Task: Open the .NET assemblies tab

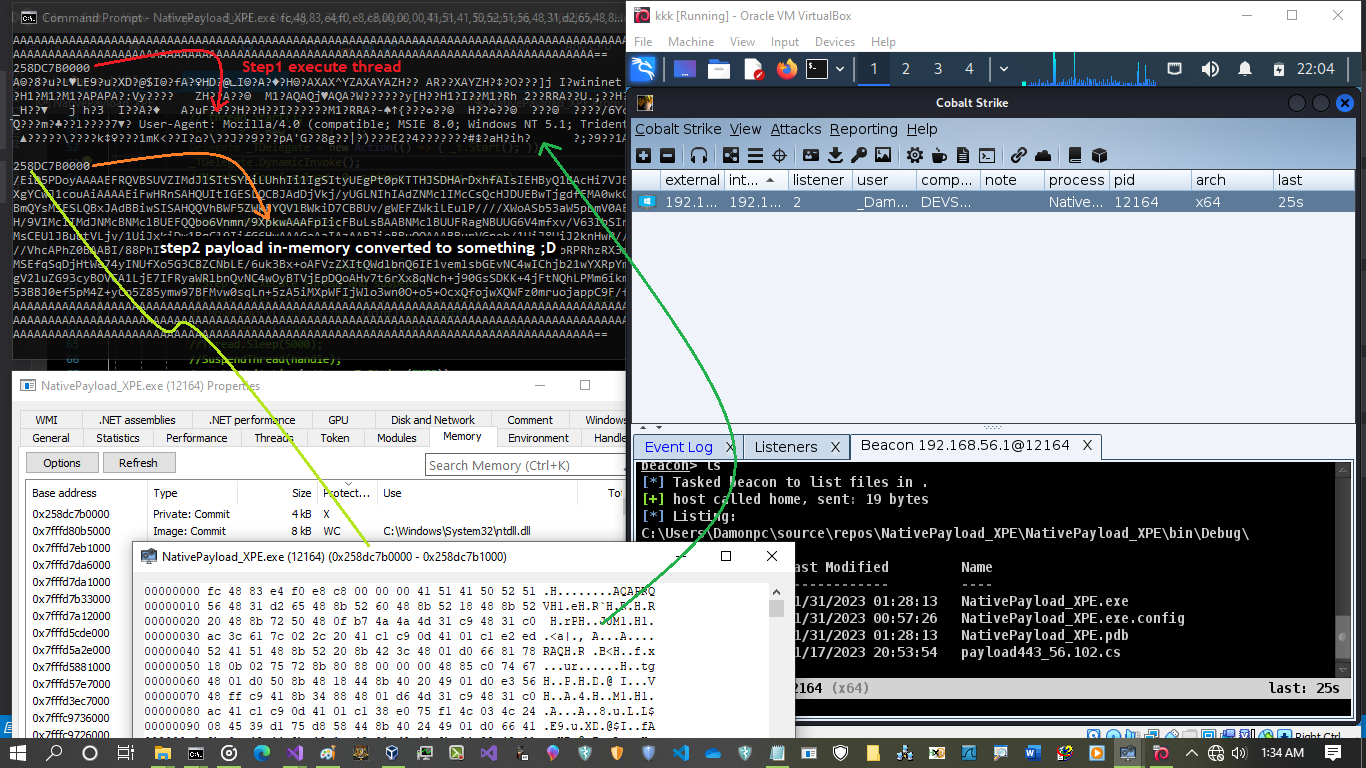Action: coord(138,420)
